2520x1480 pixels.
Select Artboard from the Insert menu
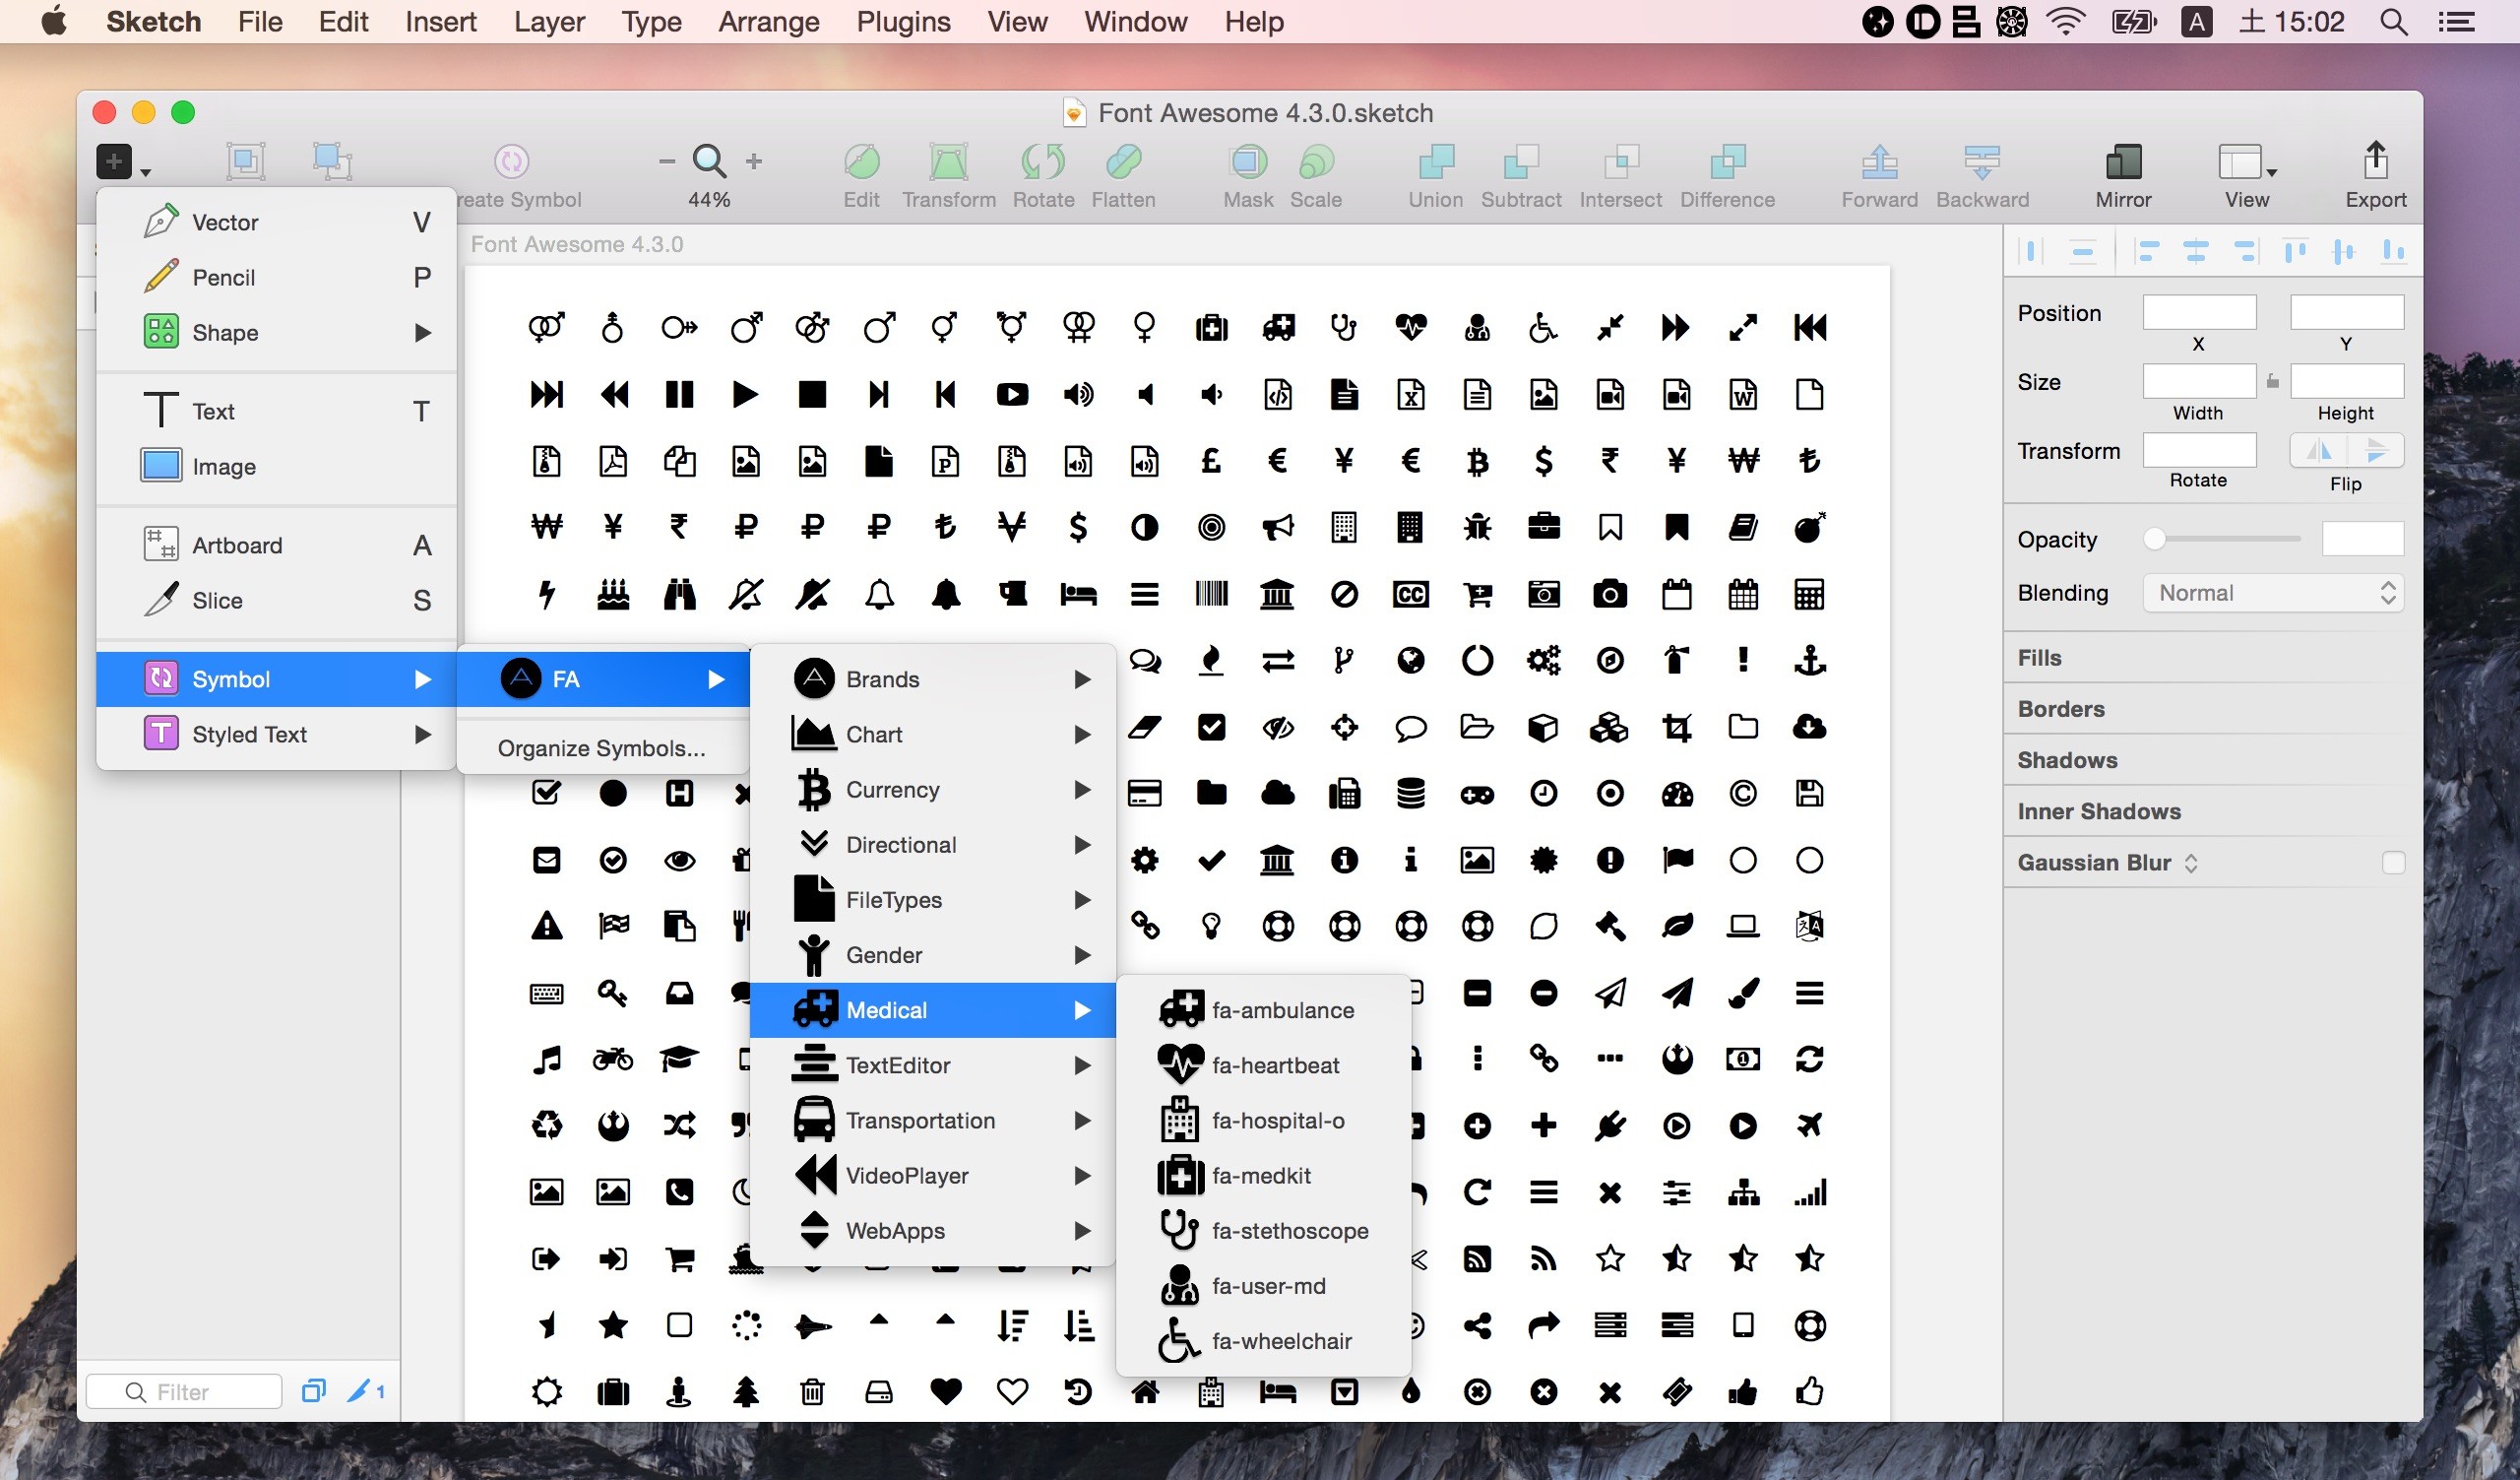coord(276,545)
